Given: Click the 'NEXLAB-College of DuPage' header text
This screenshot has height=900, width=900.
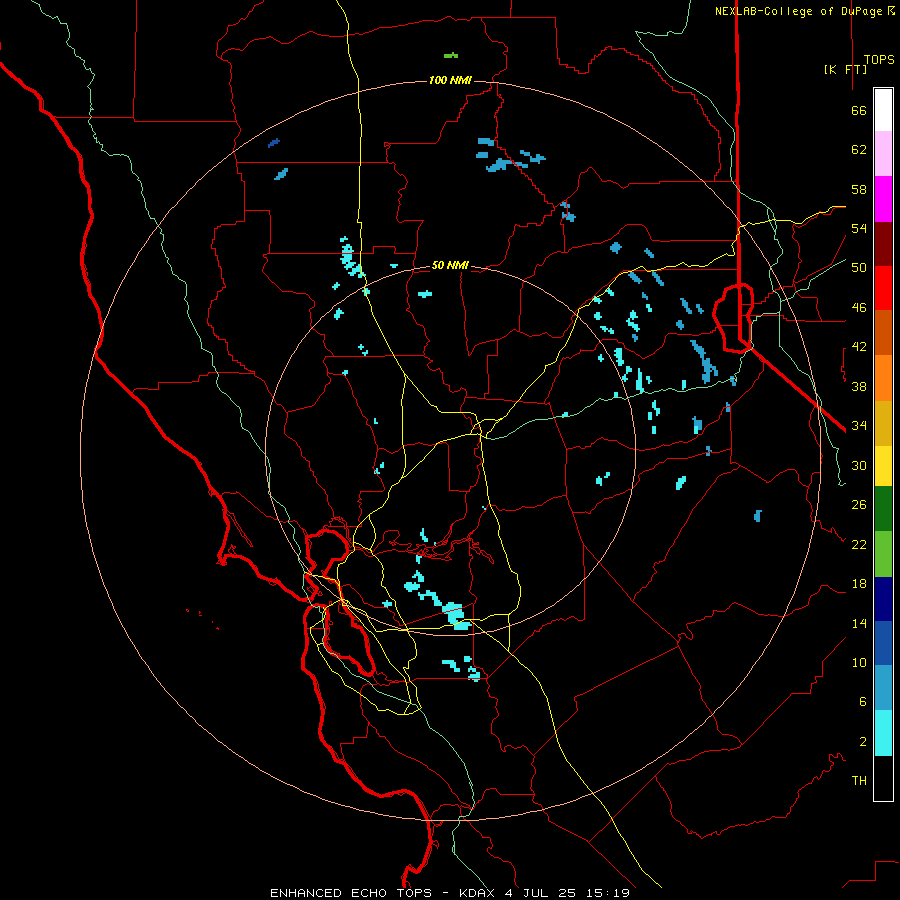Looking at the screenshot, I should tap(800, 11).
